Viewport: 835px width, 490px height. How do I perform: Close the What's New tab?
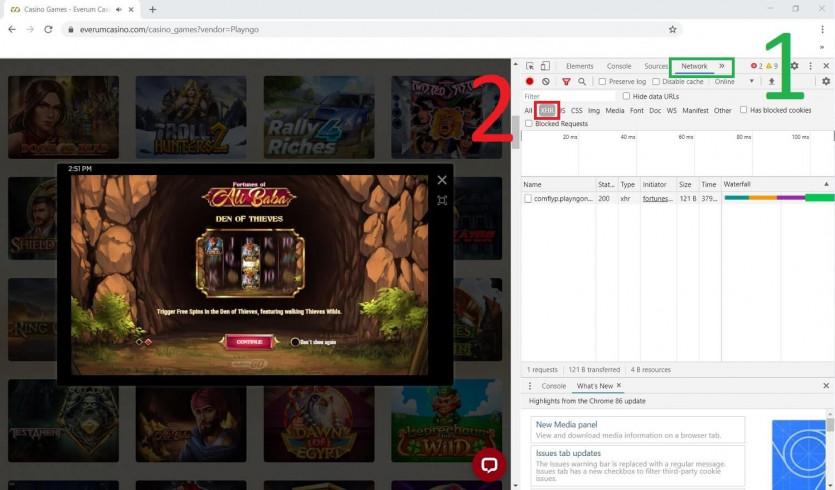[x=619, y=385]
